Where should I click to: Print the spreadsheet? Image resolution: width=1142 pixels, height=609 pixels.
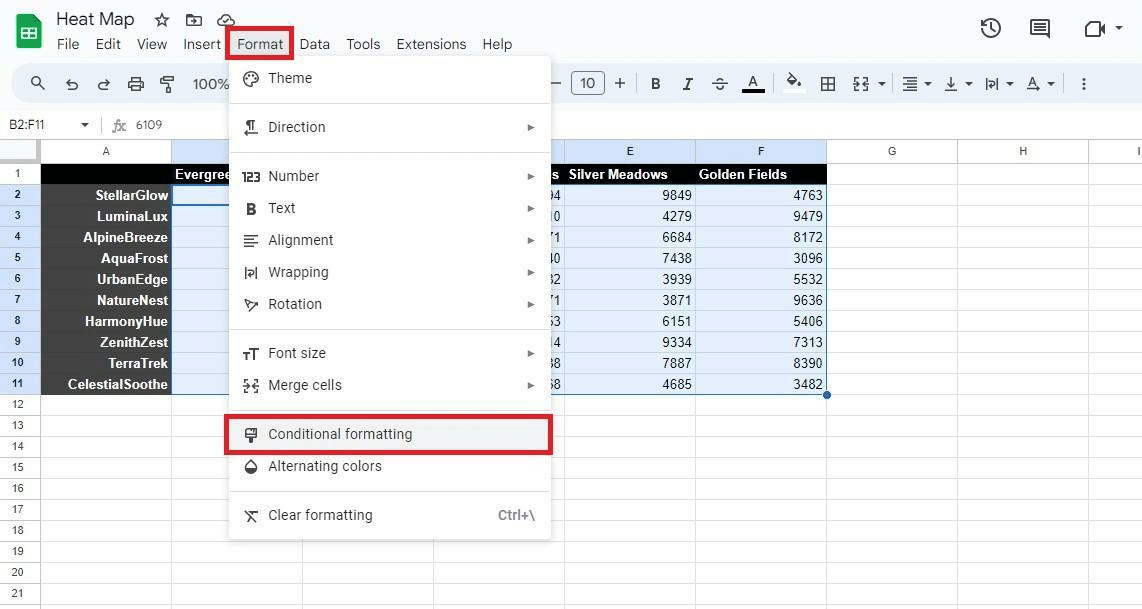135,84
